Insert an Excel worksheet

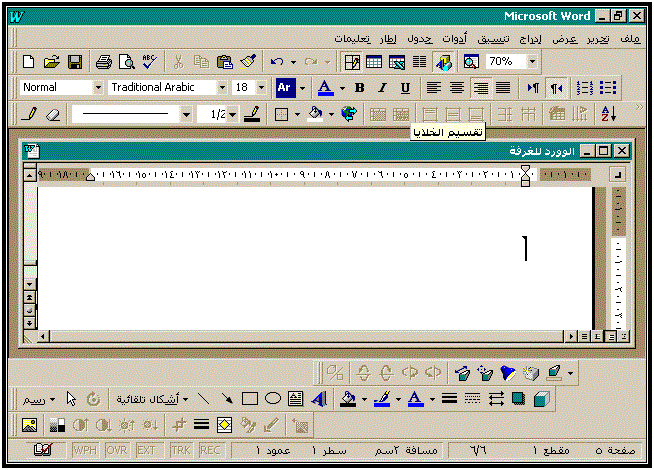click(397, 62)
